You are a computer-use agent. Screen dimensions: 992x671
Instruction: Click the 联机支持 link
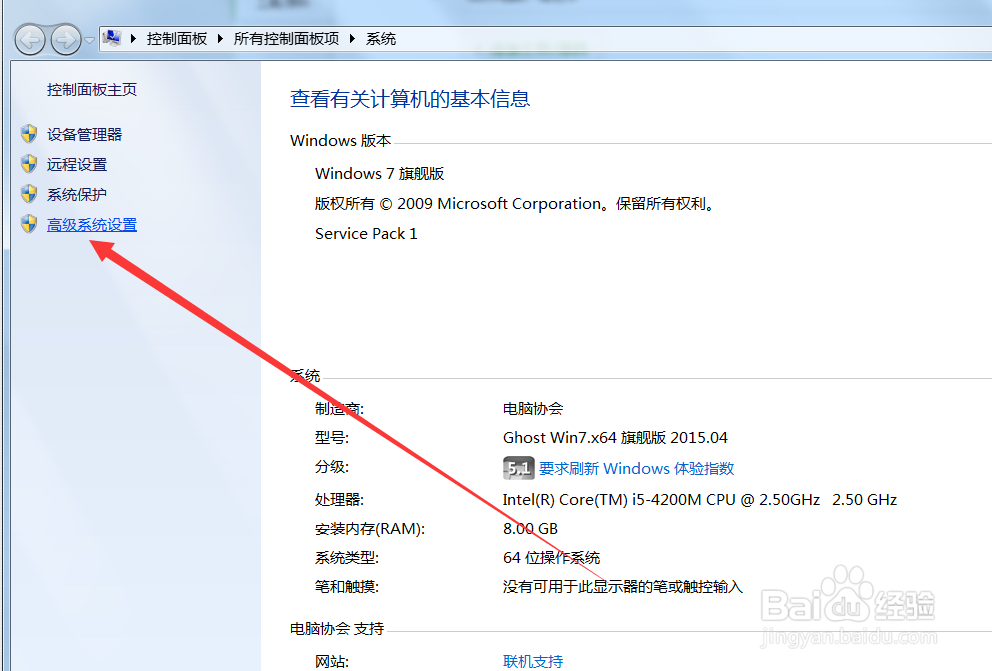click(533, 661)
